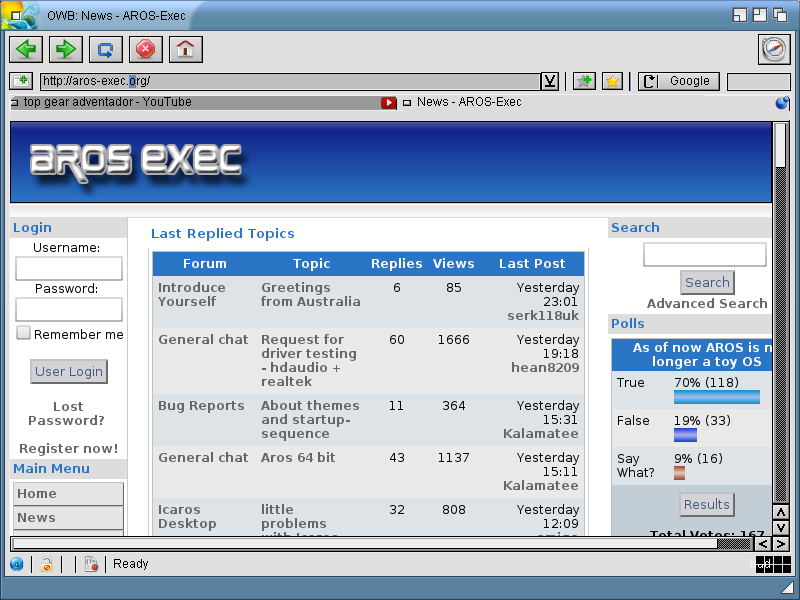Click the window resize gadget at bottom right
Viewport: 800px width, 600px height.
click(x=788, y=588)
